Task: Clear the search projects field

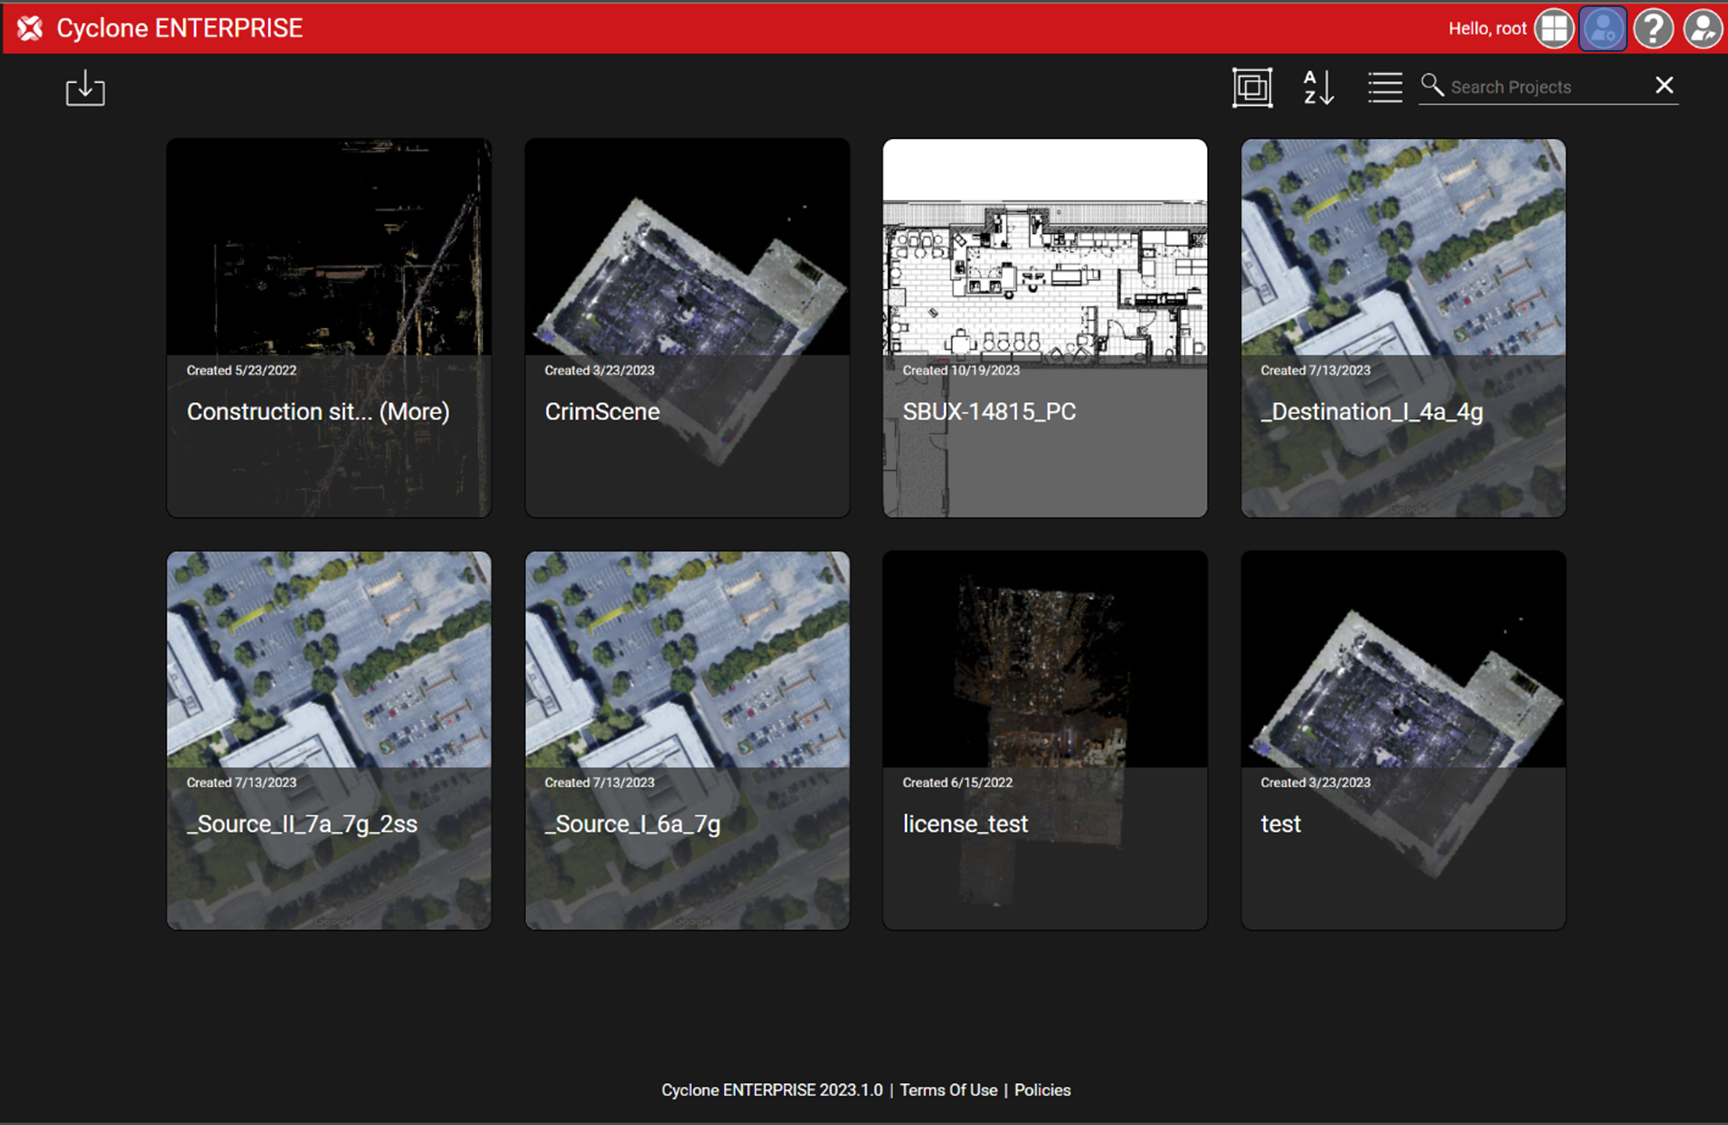Action: tap(1664, 86)
